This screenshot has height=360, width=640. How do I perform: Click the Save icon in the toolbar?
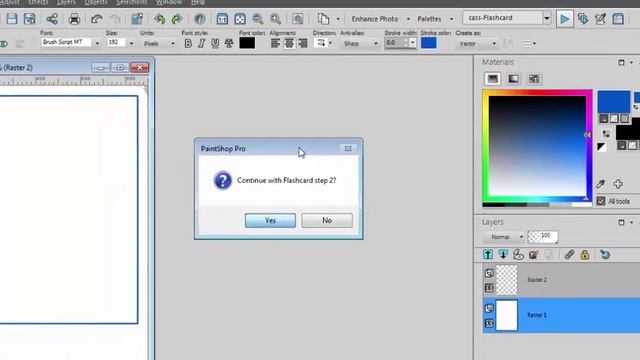(x=12, y=19)
